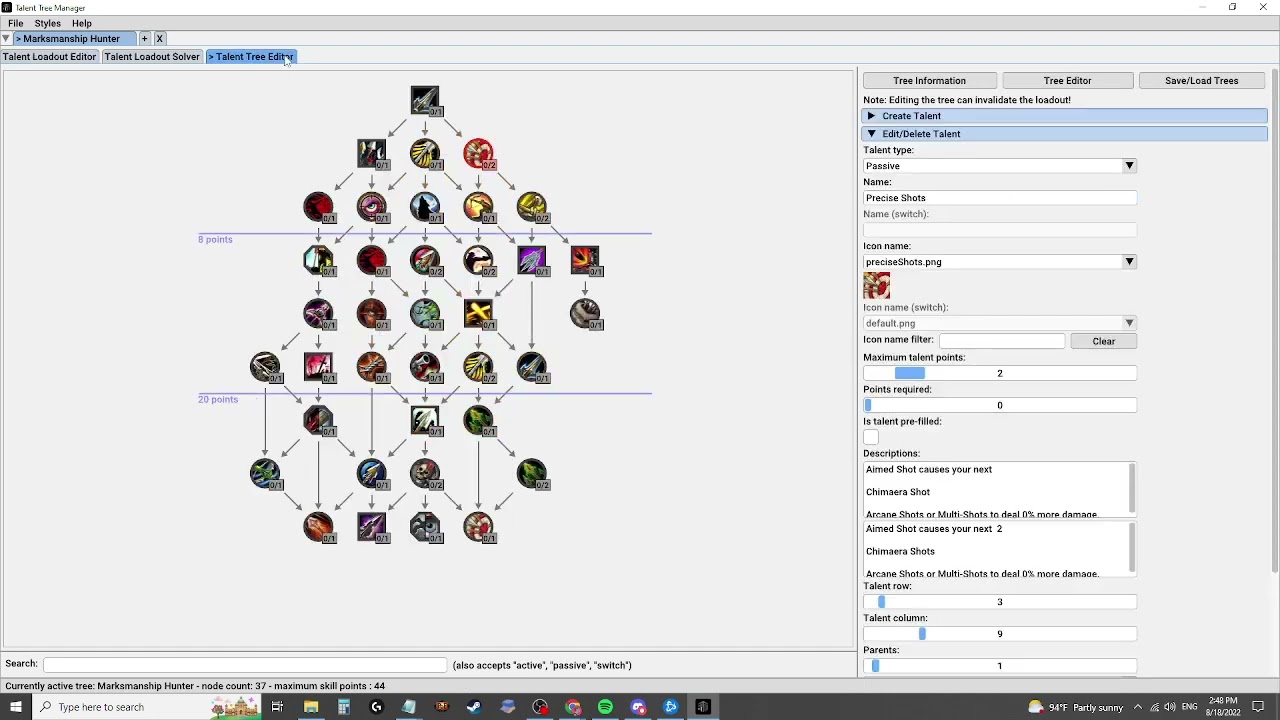Adjust the Points required slider
Screen dimensions: 1280x720
1000,406
